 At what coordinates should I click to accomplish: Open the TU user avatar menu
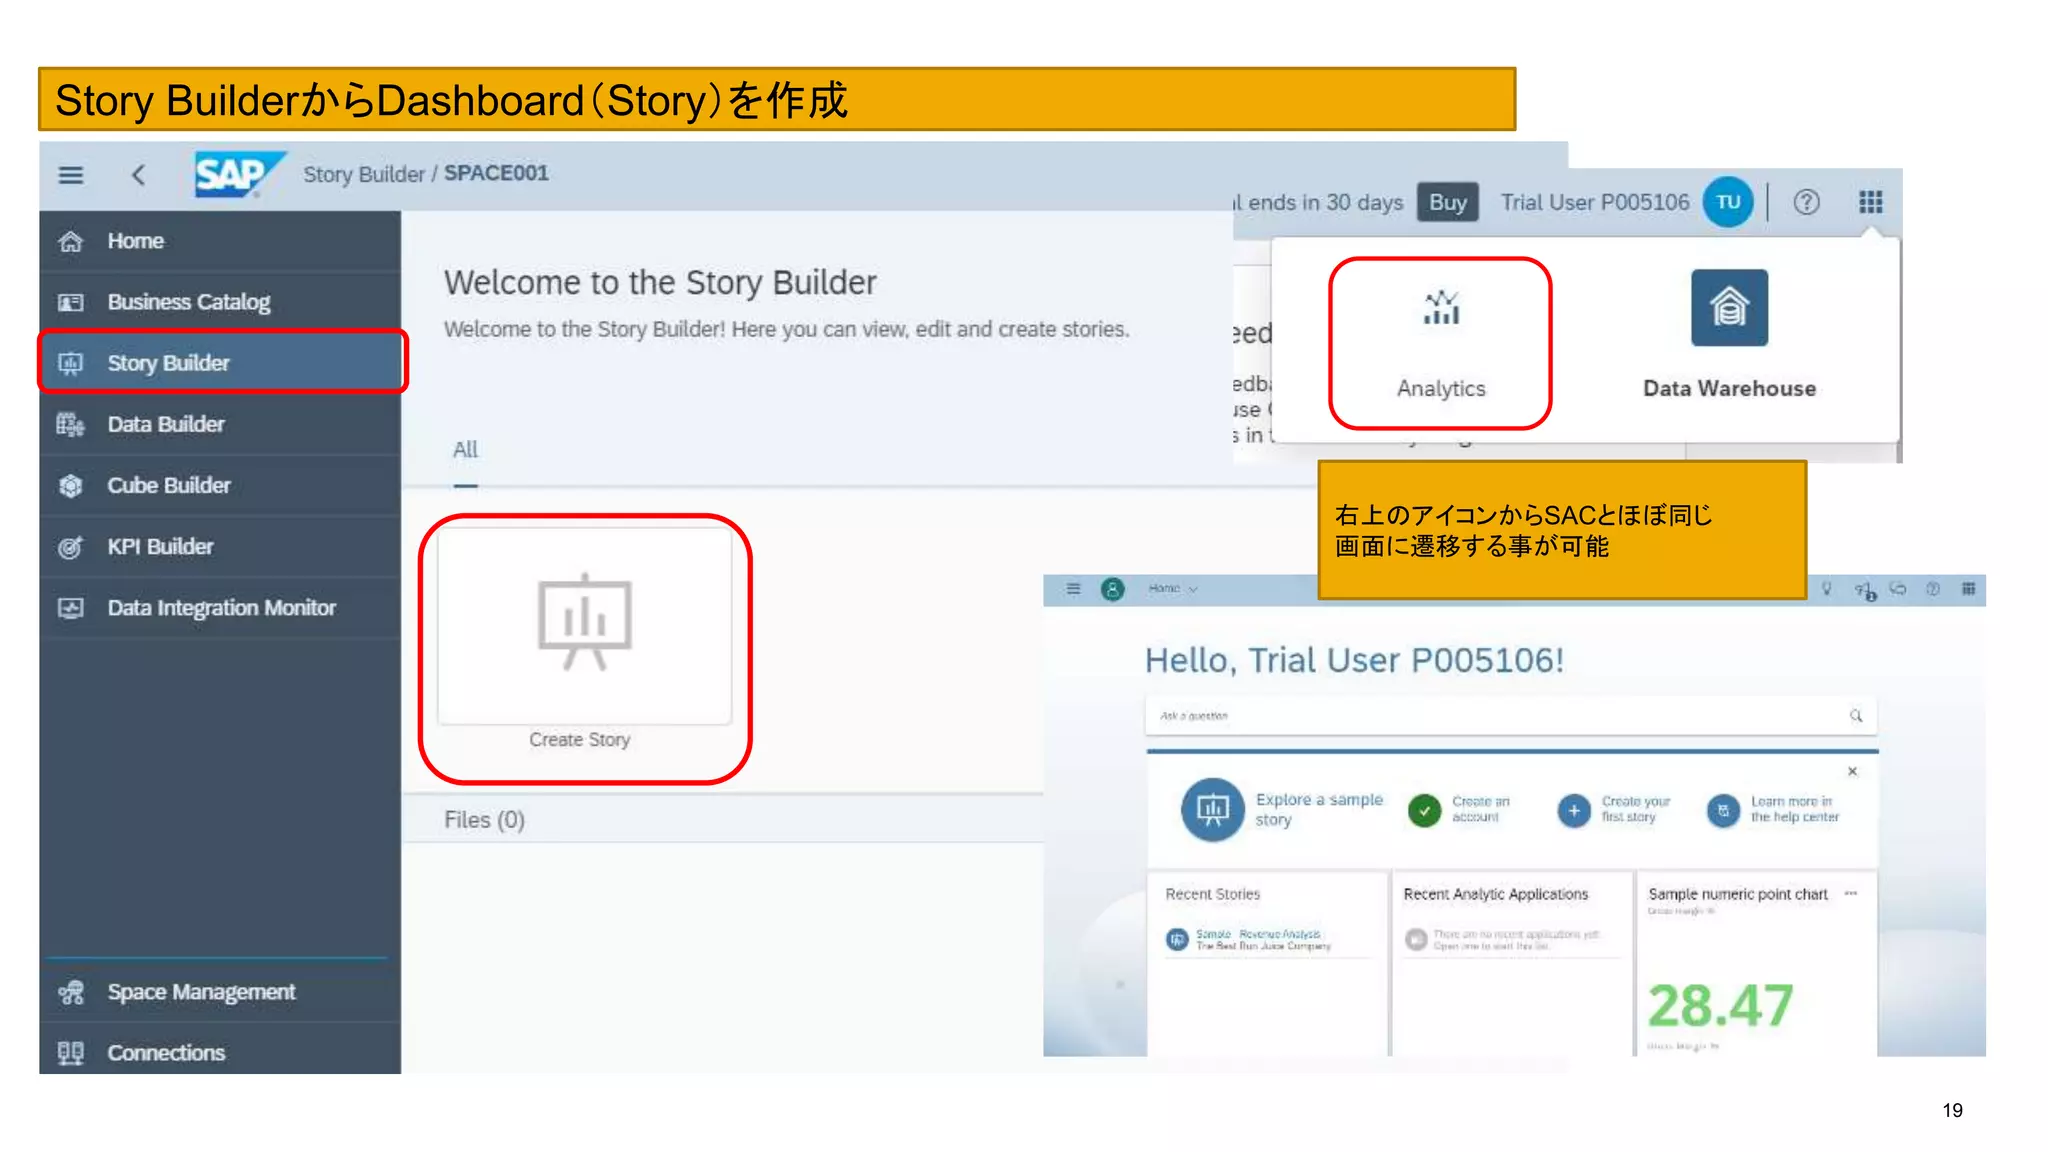click(x=1728, y=202)
